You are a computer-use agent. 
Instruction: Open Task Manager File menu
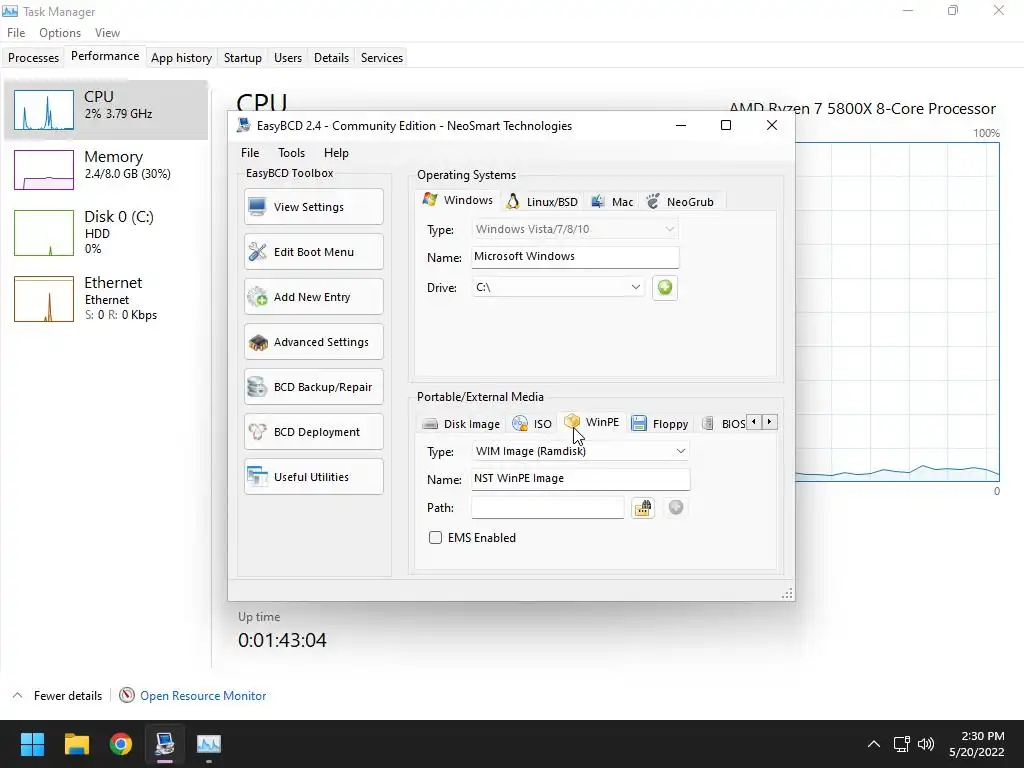pos(16,33)
